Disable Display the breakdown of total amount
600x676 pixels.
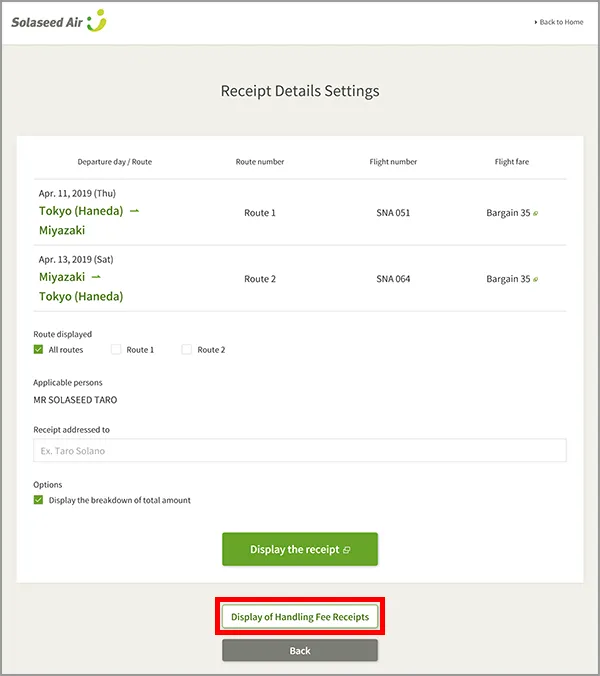point(39,500)
